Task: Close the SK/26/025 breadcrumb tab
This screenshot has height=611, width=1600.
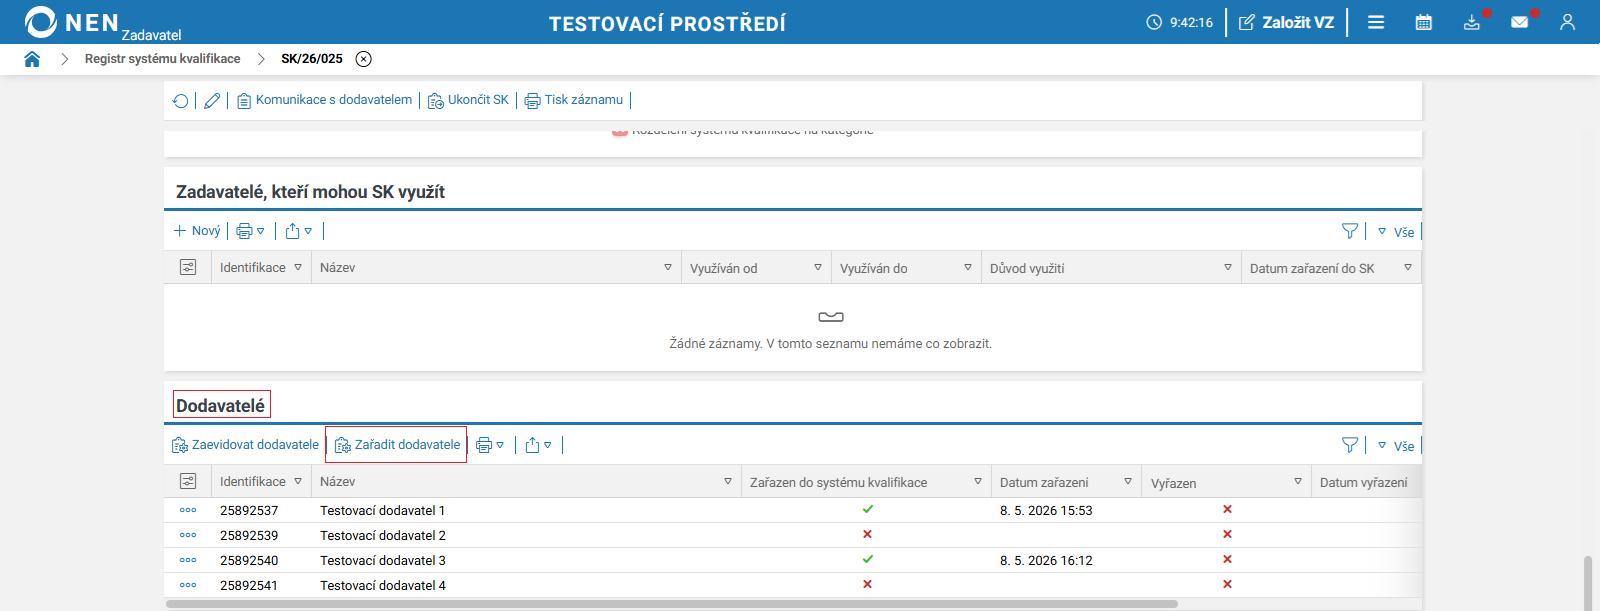Action: [x=364, y=59]
